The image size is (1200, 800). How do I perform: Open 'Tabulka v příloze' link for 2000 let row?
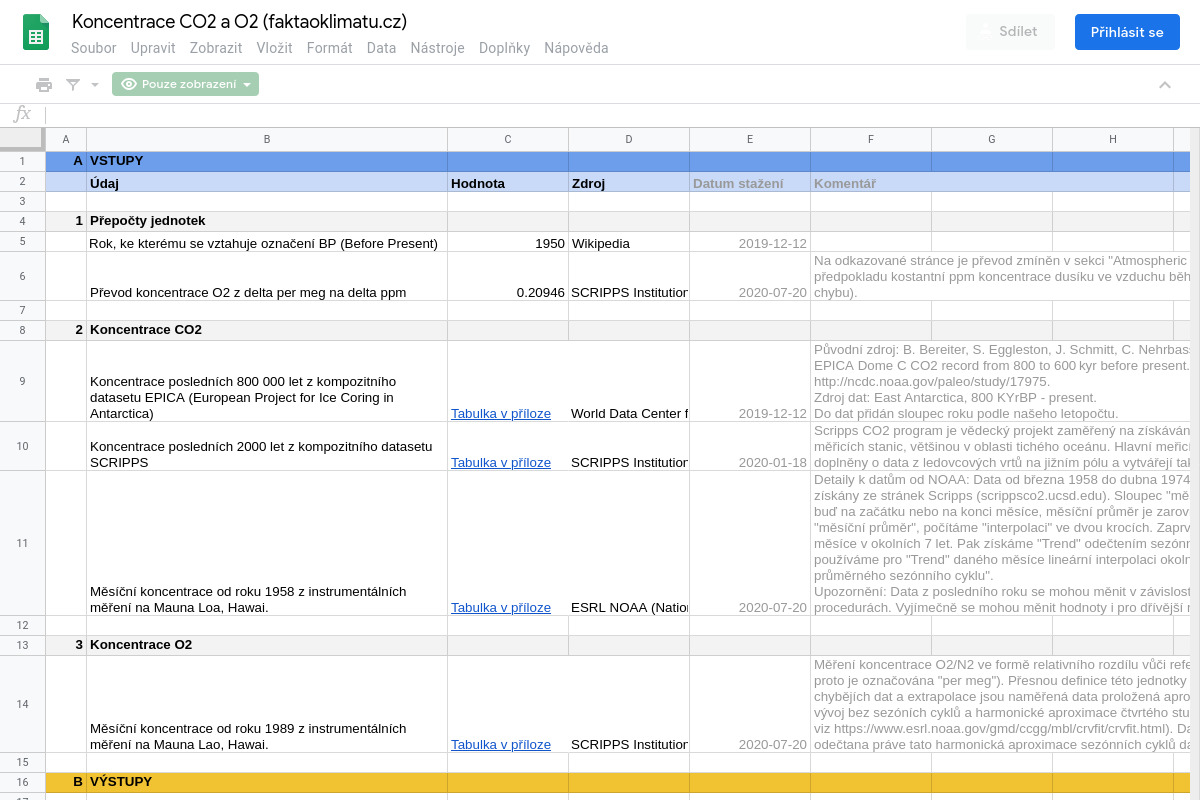tap(501, 462)
